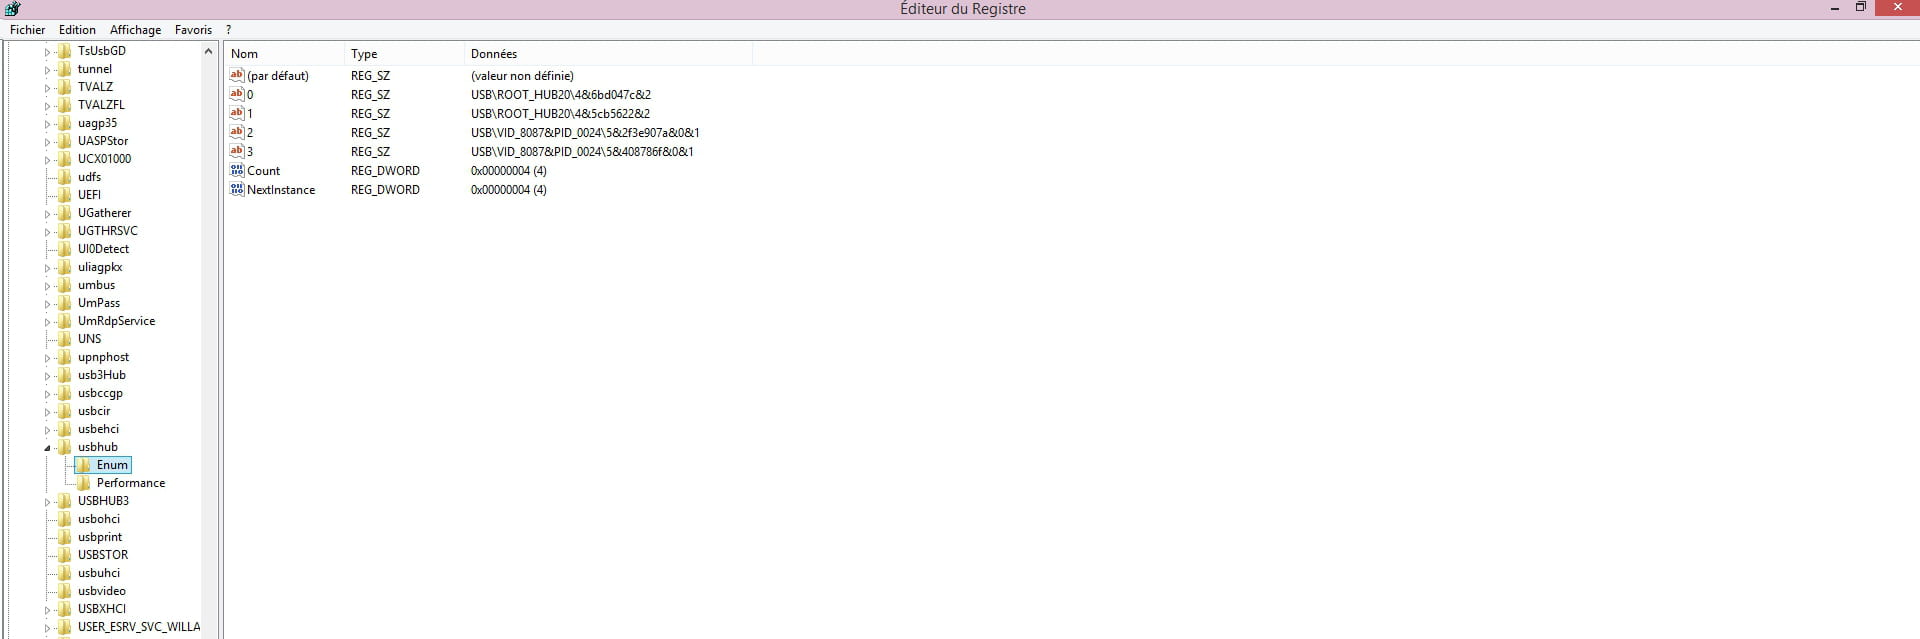Image resolution: width=1920 pixels, height=639 pixels.
Task: Select the NextInstance value name
Action: point(281,190)
